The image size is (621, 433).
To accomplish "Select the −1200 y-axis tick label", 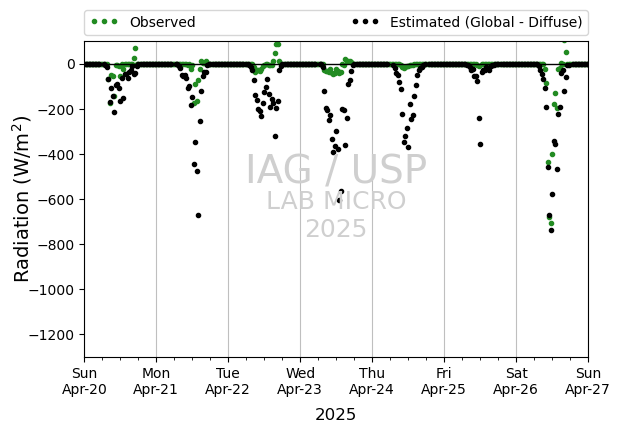I will point(52,336).
